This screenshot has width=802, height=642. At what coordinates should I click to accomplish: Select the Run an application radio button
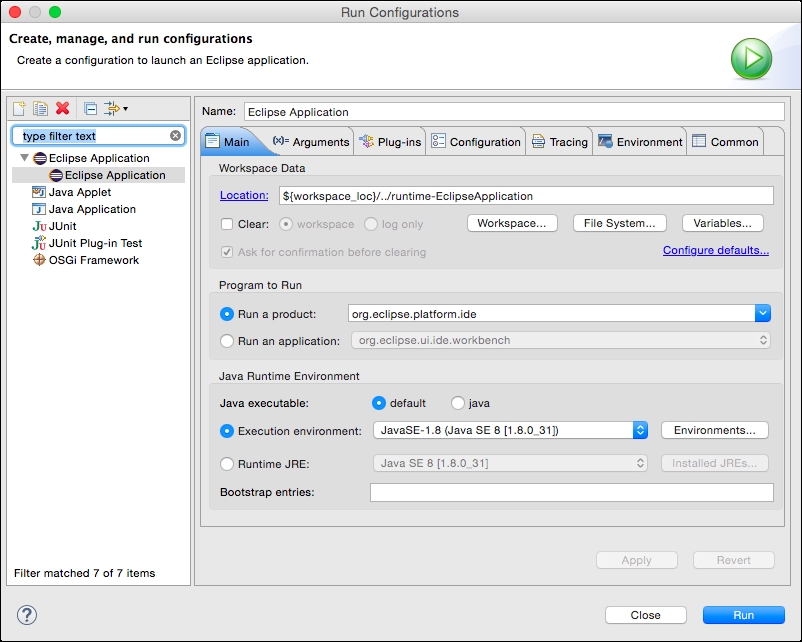(x=227, y=340)
